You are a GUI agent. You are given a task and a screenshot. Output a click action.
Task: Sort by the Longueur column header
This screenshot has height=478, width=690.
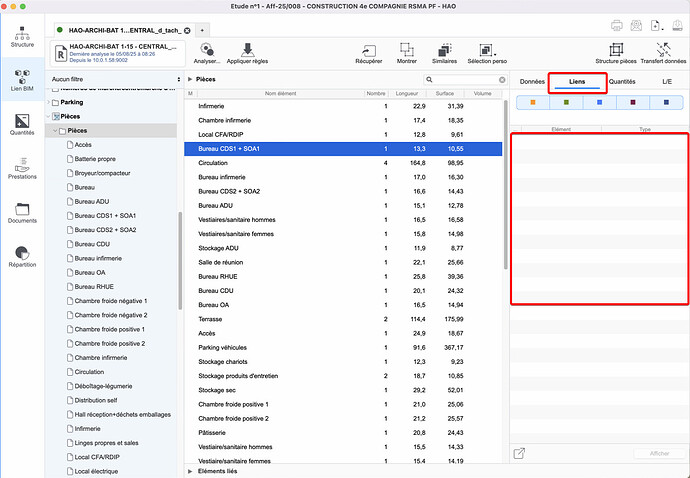click(407, 93)
